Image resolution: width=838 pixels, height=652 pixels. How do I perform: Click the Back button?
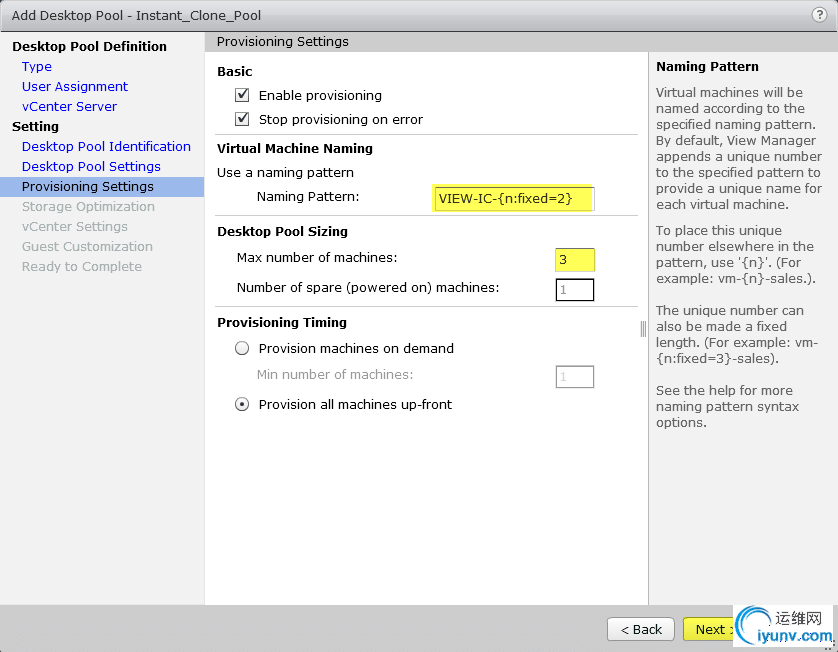click(x=641, y=630)
